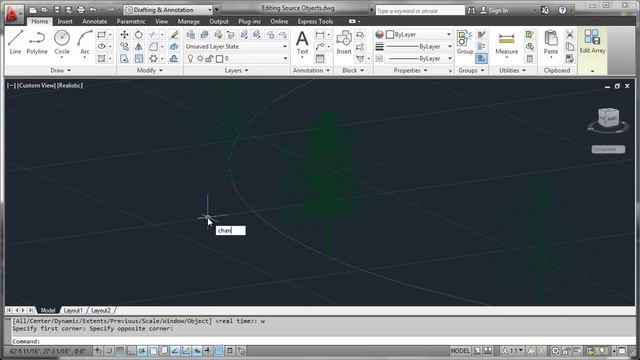Select the Polyline tool

click(x=37, y=42)
